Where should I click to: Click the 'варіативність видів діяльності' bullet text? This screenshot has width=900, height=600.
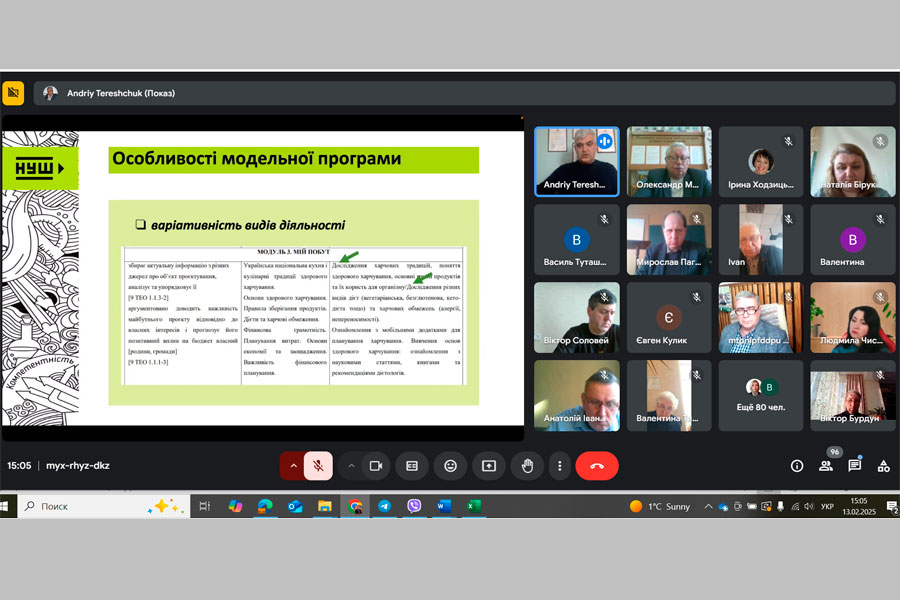click(248, 225)
